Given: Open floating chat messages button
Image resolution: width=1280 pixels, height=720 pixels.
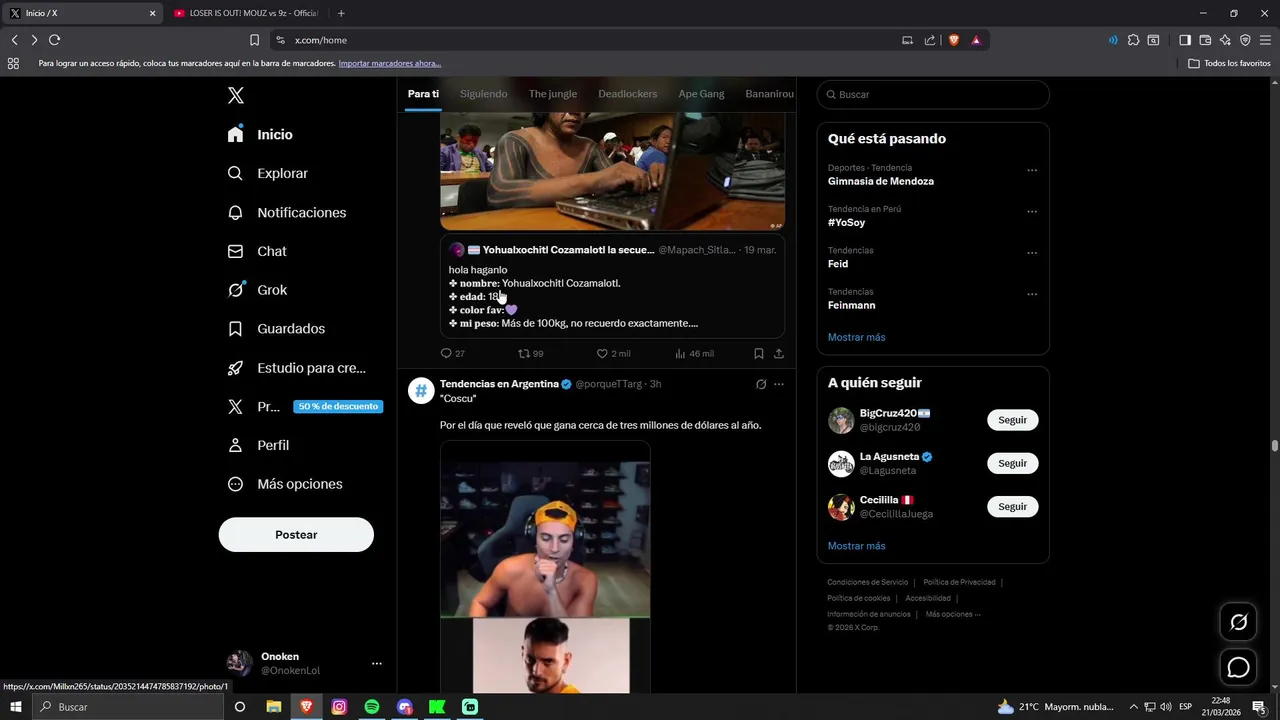Looking at the screenshot, I should pos(1238,667).
